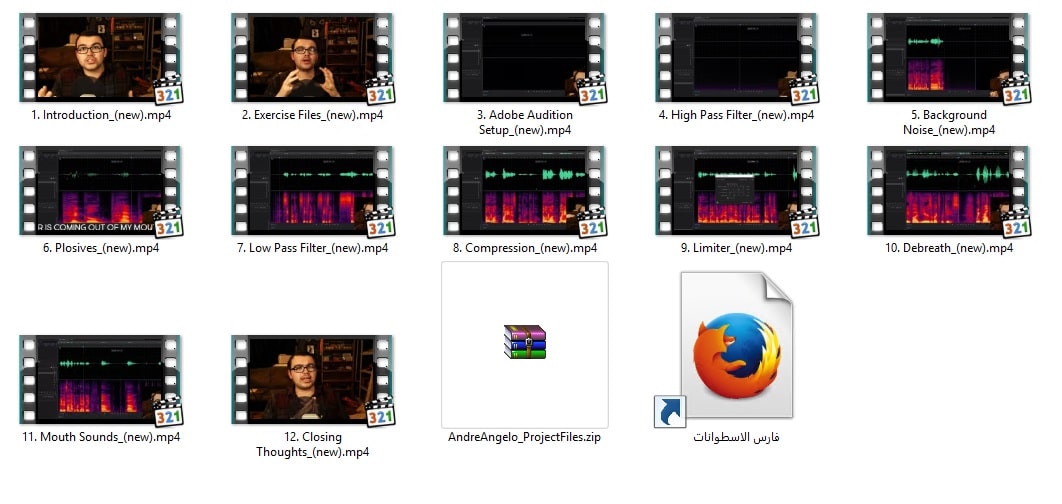
Task: Click the file name "5. Background Noise_(new).mp4"
Action: tap(949, 122)
